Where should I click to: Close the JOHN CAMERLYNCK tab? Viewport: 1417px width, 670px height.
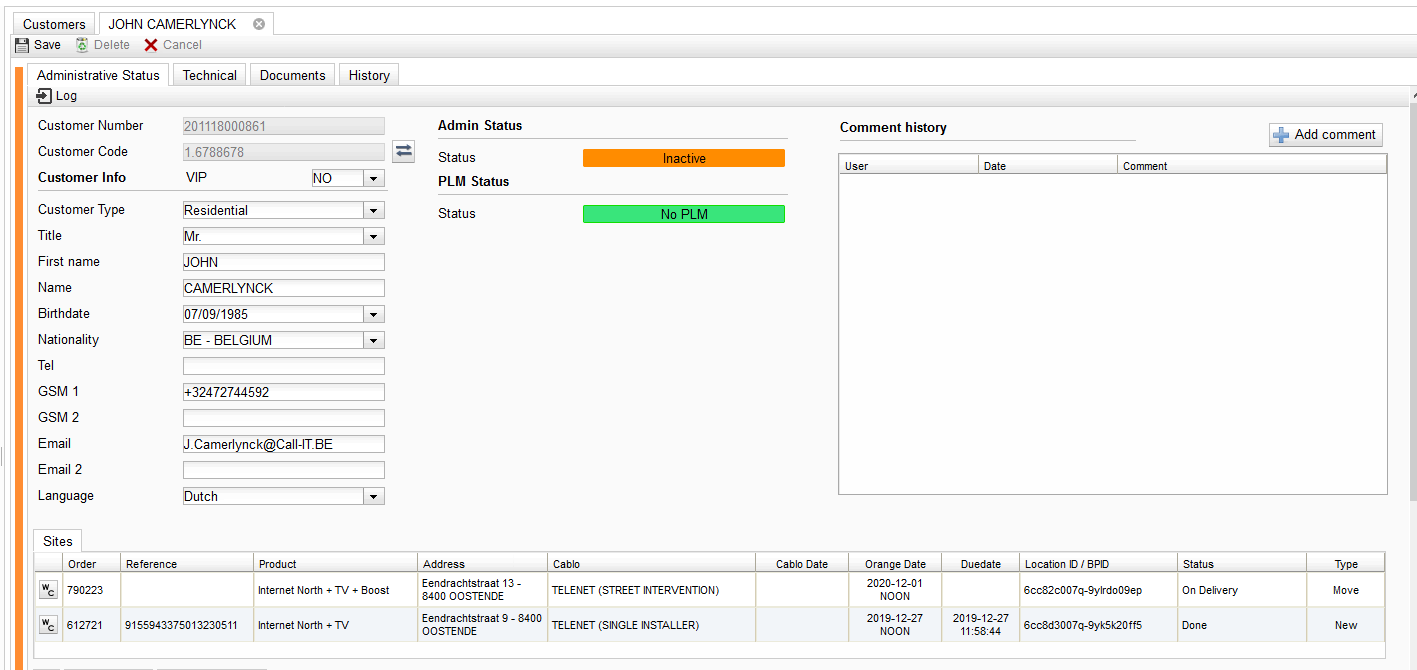pyautogui.click(x=259, y=24)
